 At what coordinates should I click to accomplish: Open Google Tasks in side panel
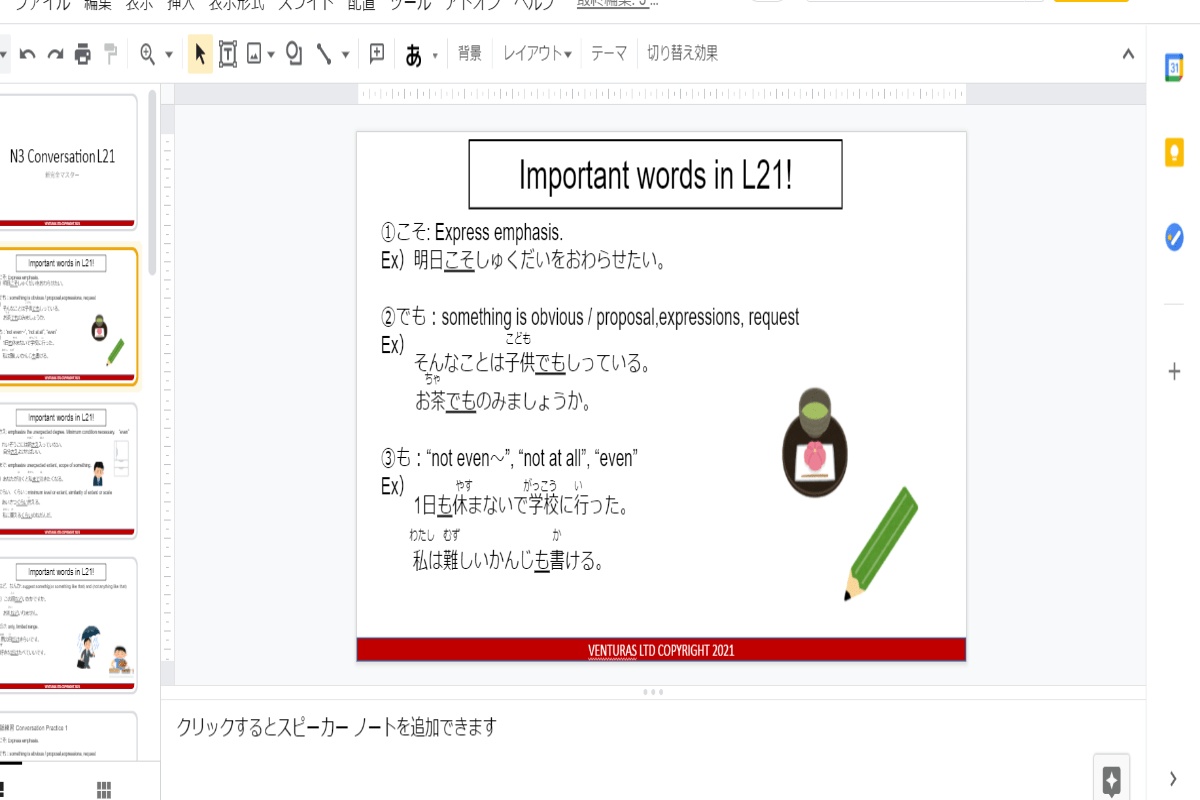click(x=1174, y=237)
